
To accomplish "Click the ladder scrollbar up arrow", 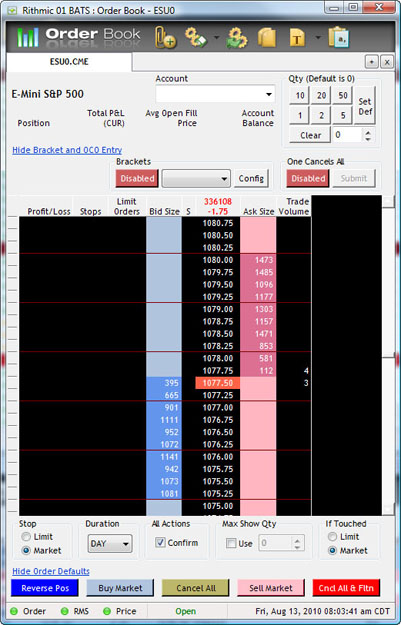I will point(388,201).
